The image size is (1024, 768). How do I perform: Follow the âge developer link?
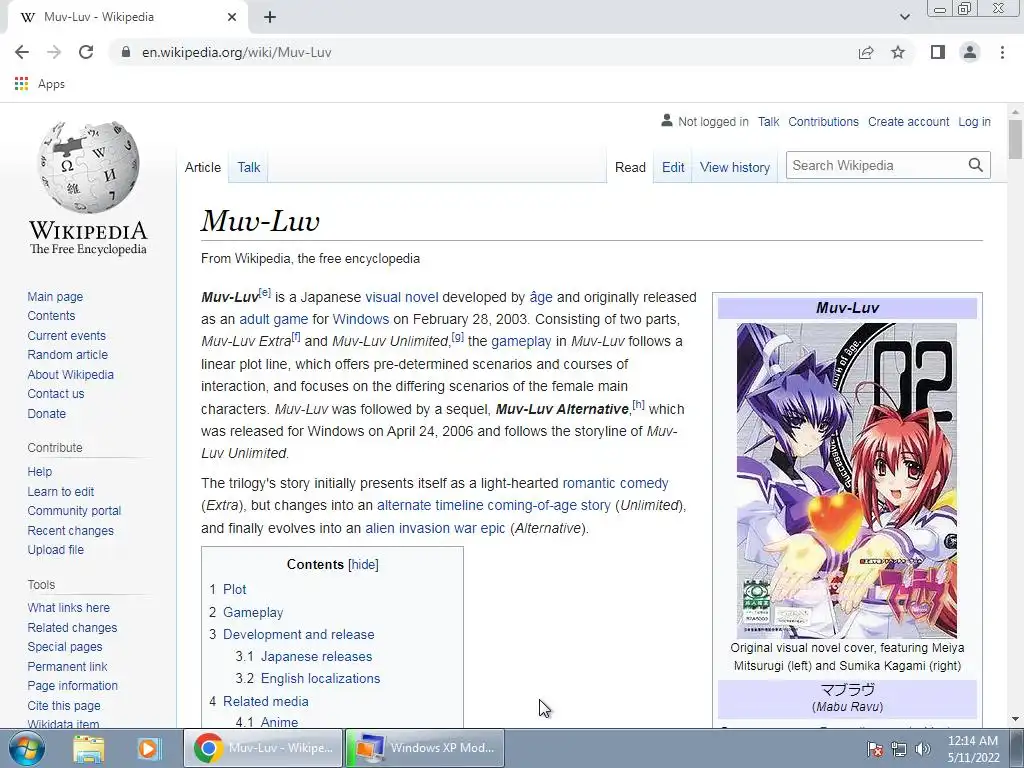coord(541,297)
